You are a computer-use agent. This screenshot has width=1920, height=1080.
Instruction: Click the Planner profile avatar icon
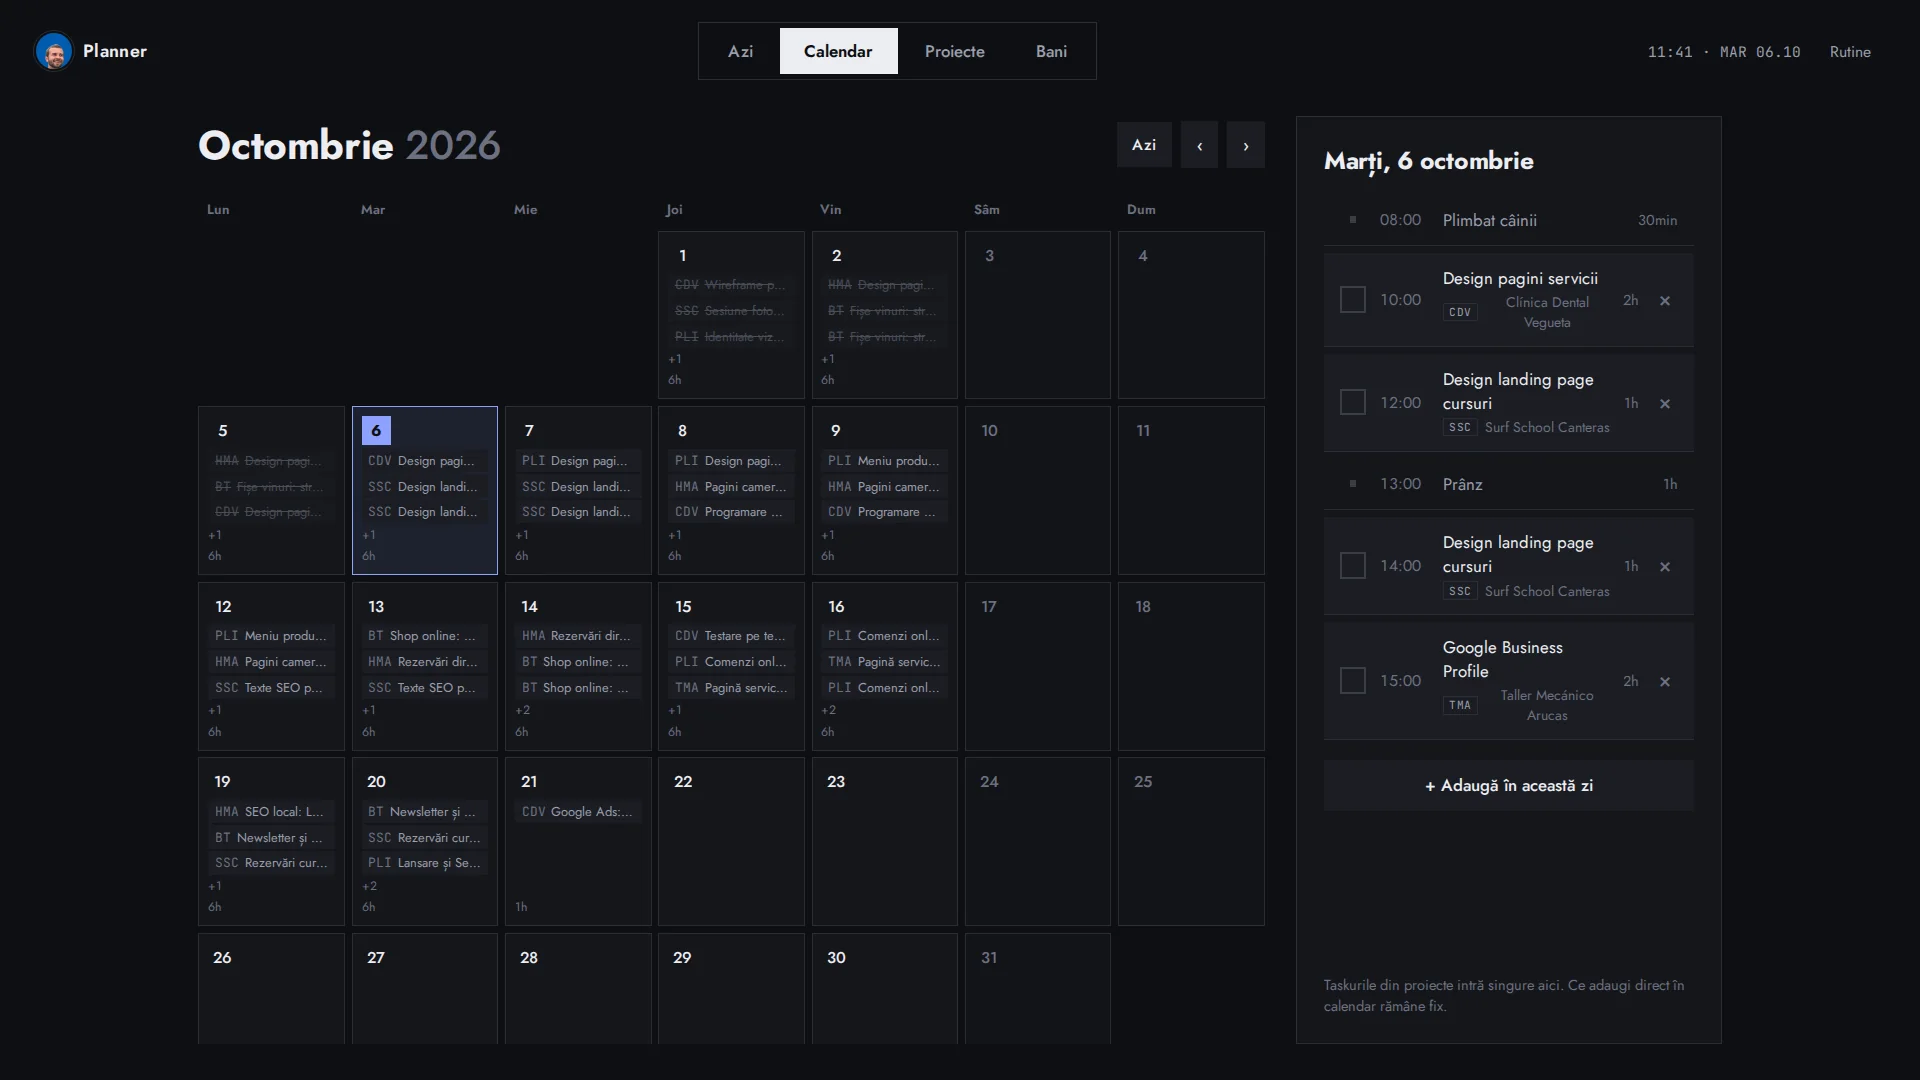(54, 51)
